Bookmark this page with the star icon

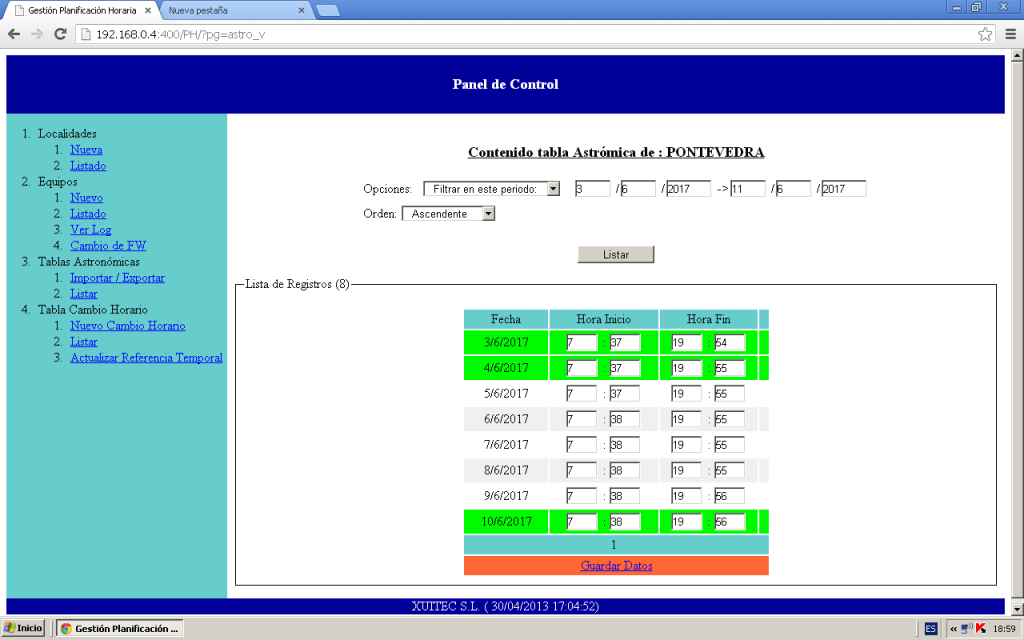click(x=985, y=34)
